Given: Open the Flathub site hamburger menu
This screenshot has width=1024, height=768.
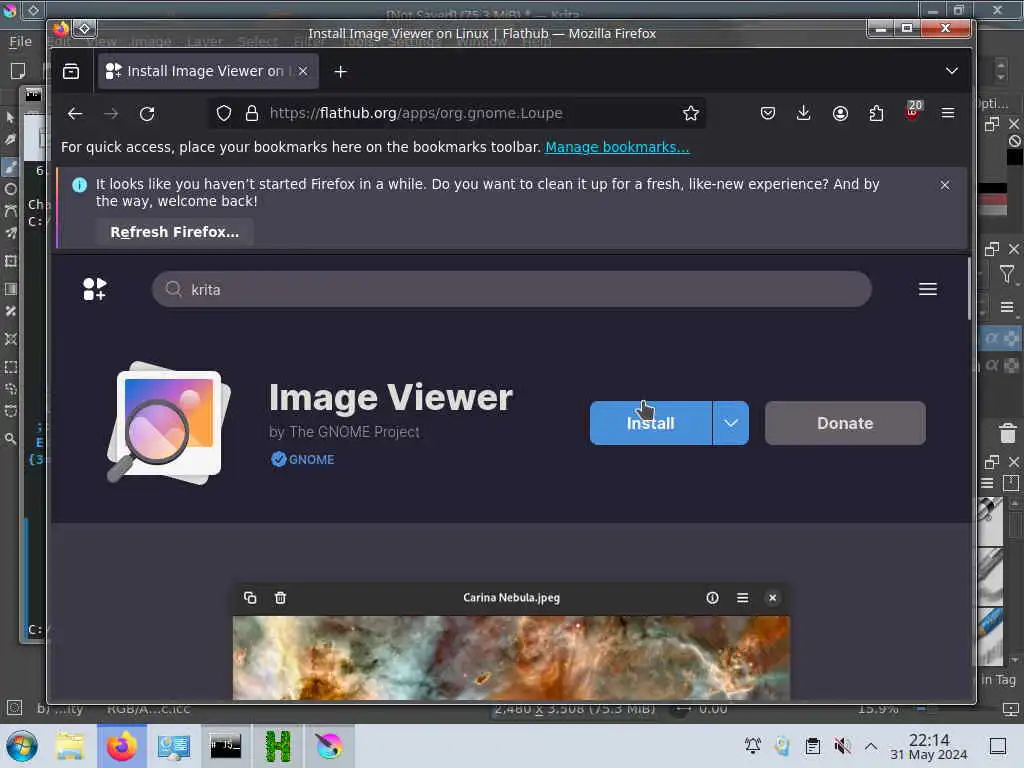Looking at the screenshot, I should (927, 289).
